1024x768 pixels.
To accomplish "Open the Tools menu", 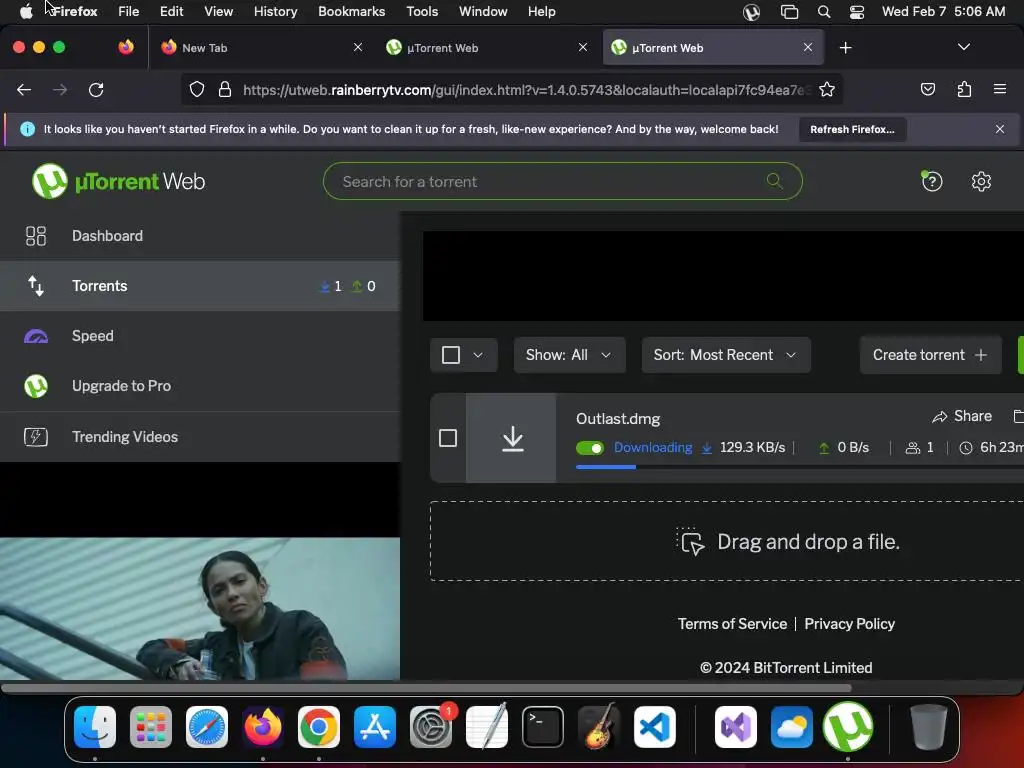I will point(422,12).
